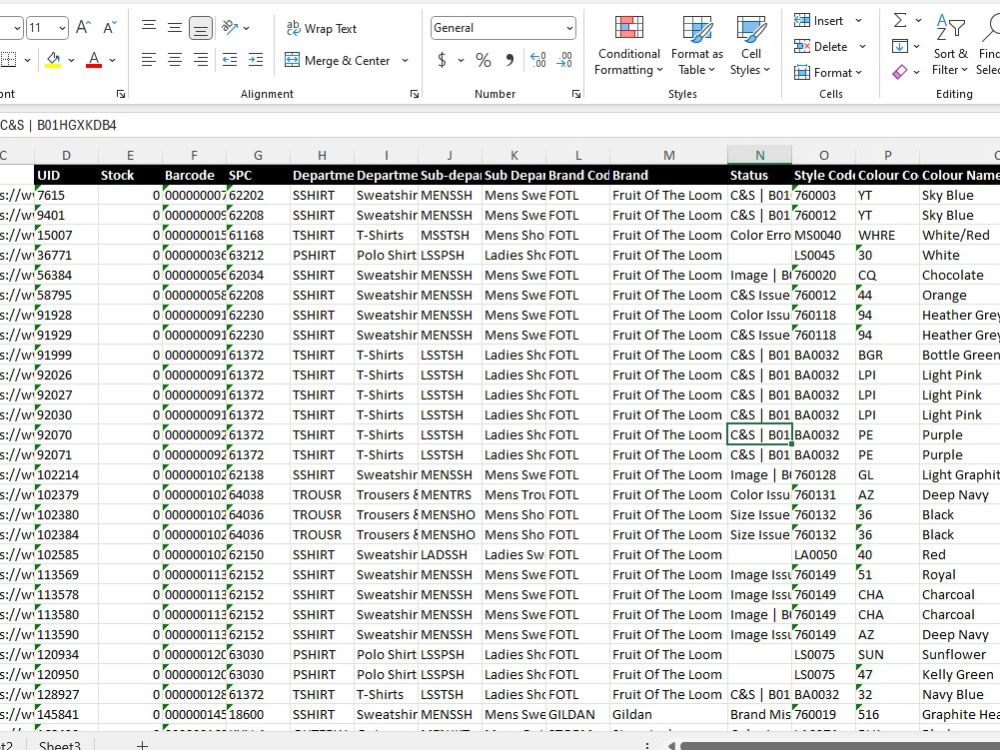Screen dimensions: 1000x750
Task: Click Merge & Center button
Action: point(338,61)
